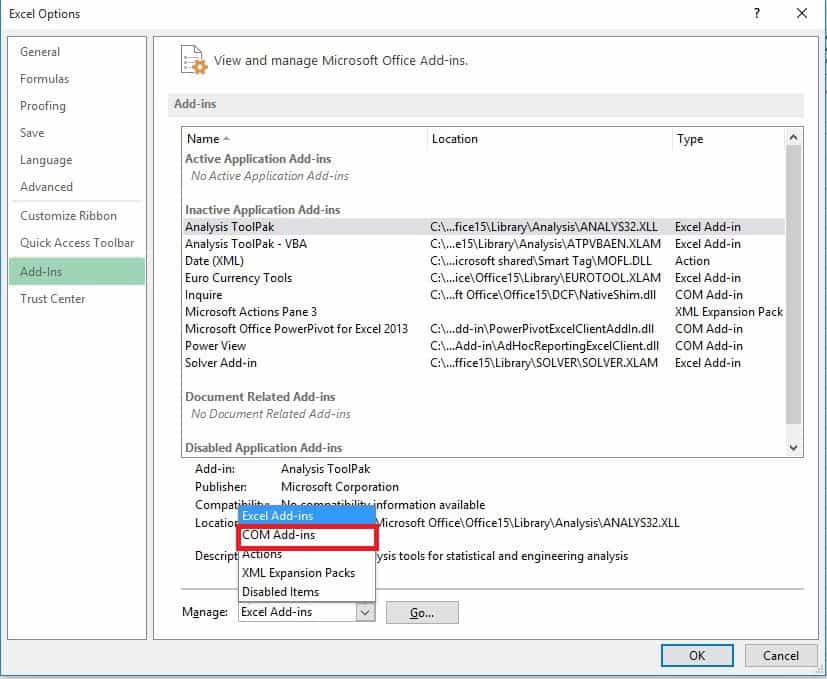
Task: Click the down arrow on the list scrollbar
Action: [x=792, y=447]
